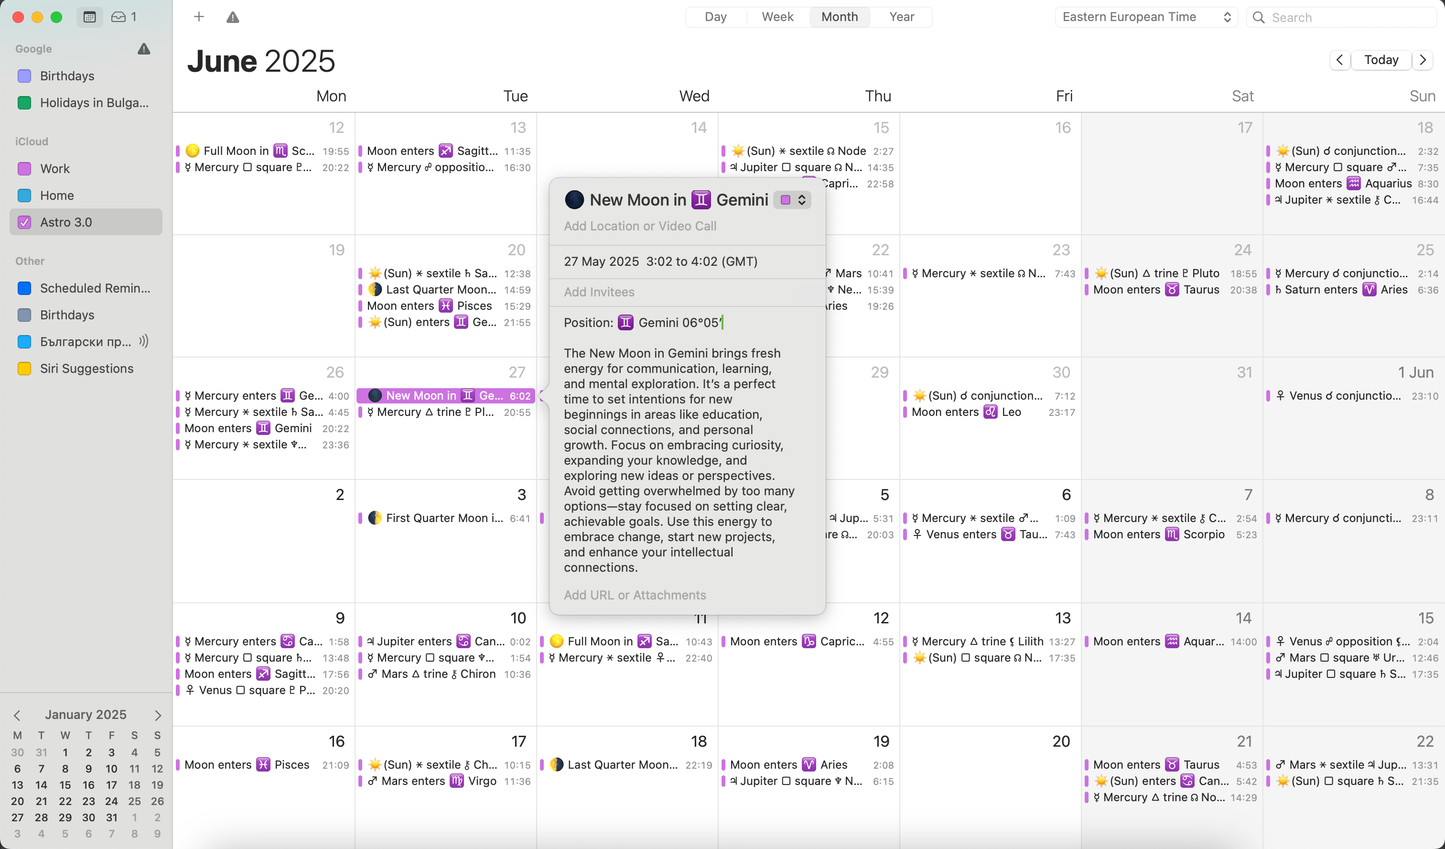Click the search magnifier icon
The image size is (1445, 849).
click(x=1258, y=17)
